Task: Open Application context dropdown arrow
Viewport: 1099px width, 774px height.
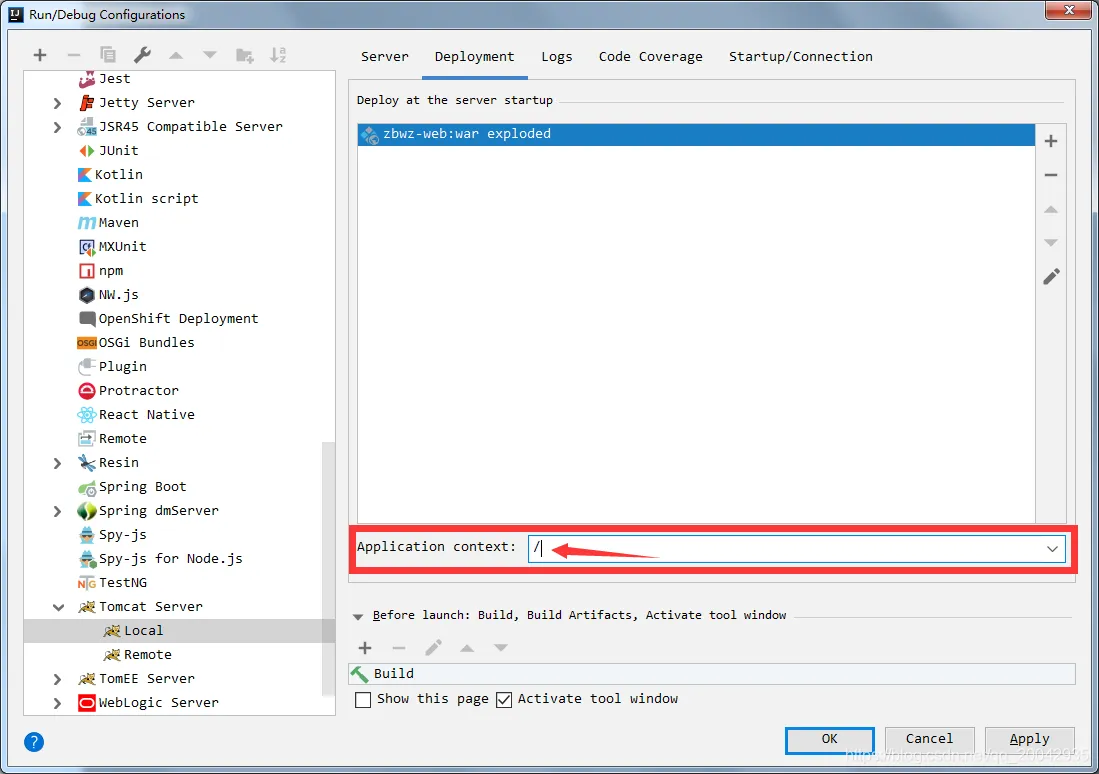Action: (1052, 549)
